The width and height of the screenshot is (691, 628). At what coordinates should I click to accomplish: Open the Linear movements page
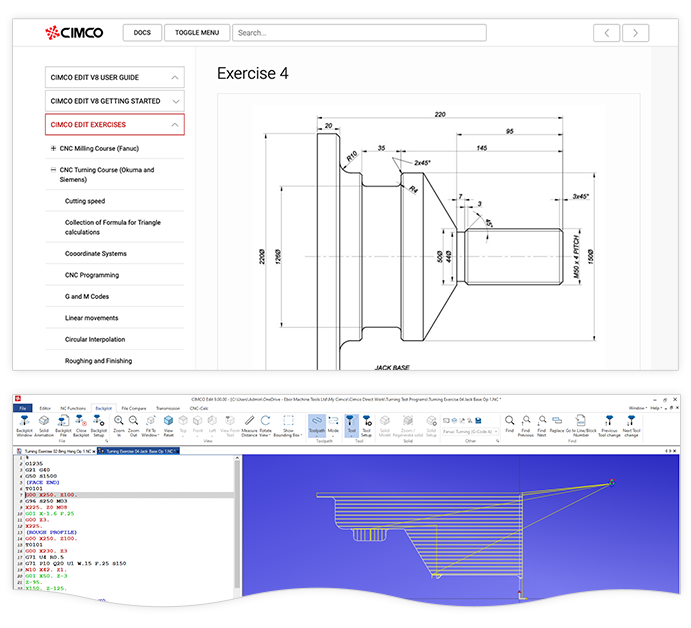click(92, 318)
